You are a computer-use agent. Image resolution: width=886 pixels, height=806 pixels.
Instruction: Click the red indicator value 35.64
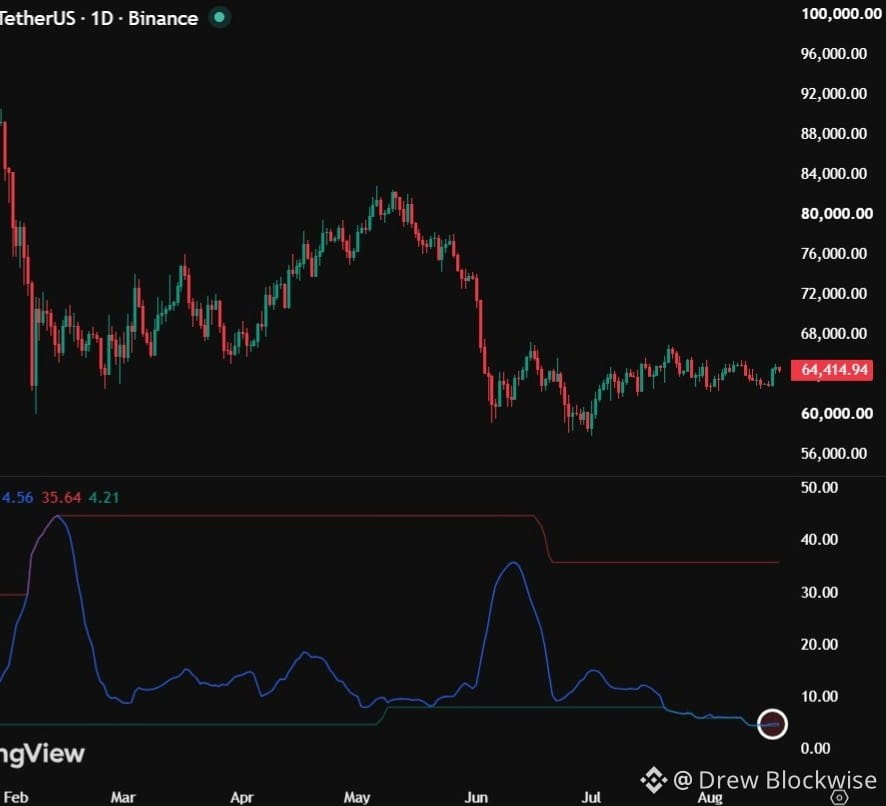[61, 497]
